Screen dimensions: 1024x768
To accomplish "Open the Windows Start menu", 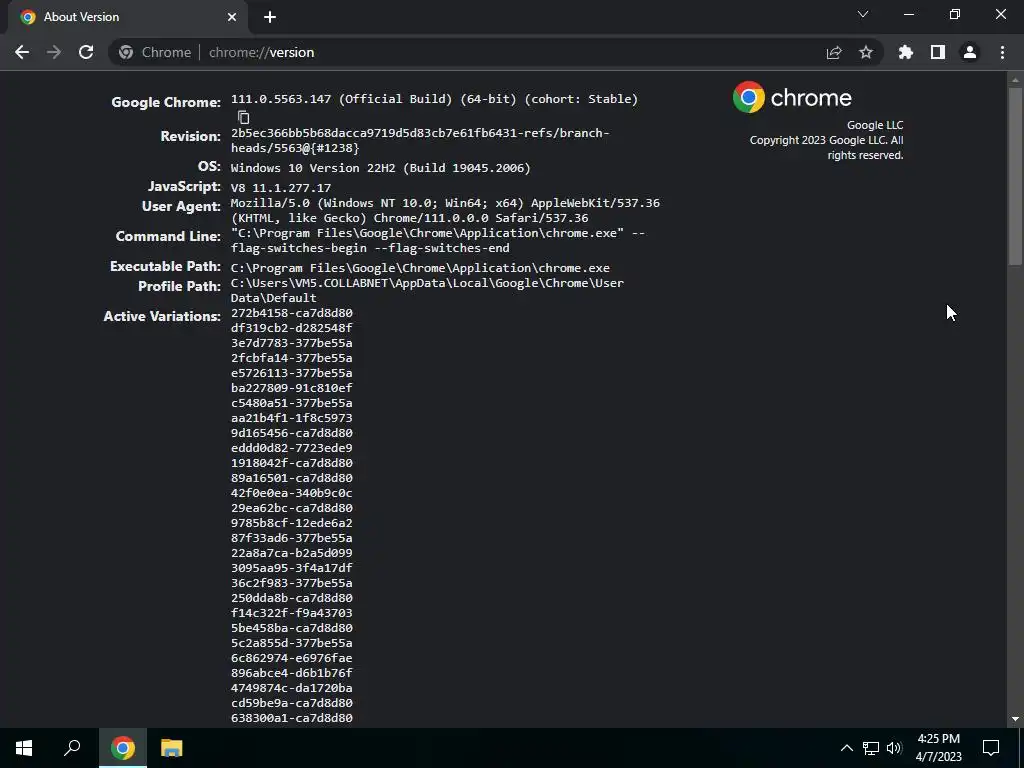I will [24, 748].
